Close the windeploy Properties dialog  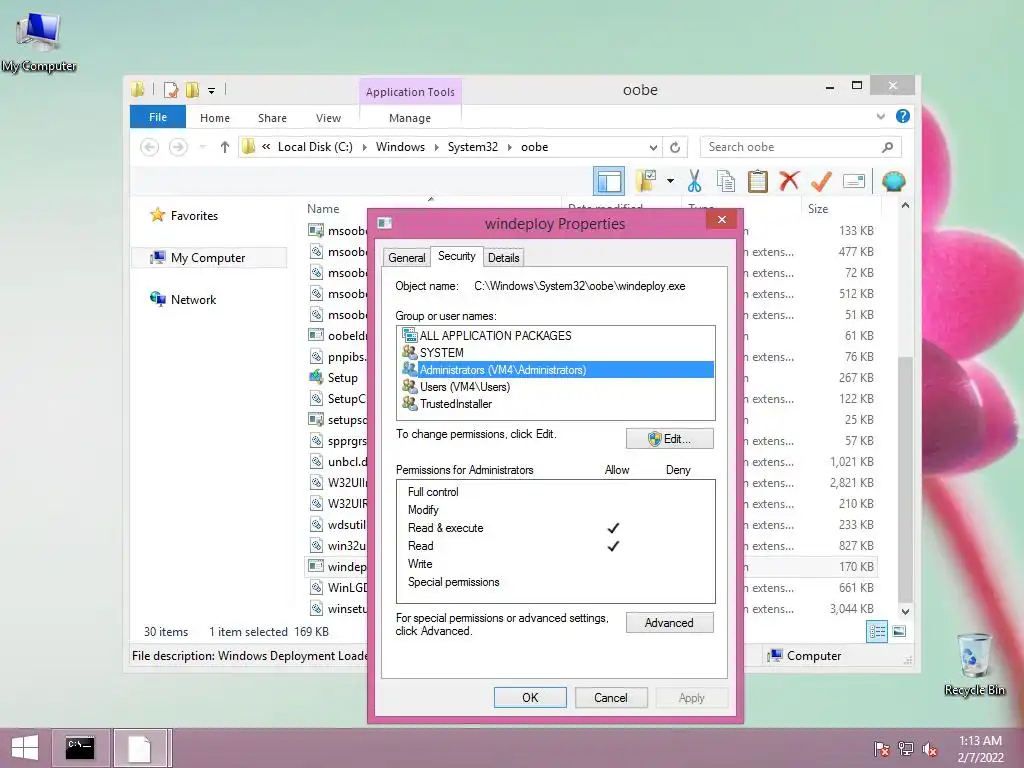(722, 219)
